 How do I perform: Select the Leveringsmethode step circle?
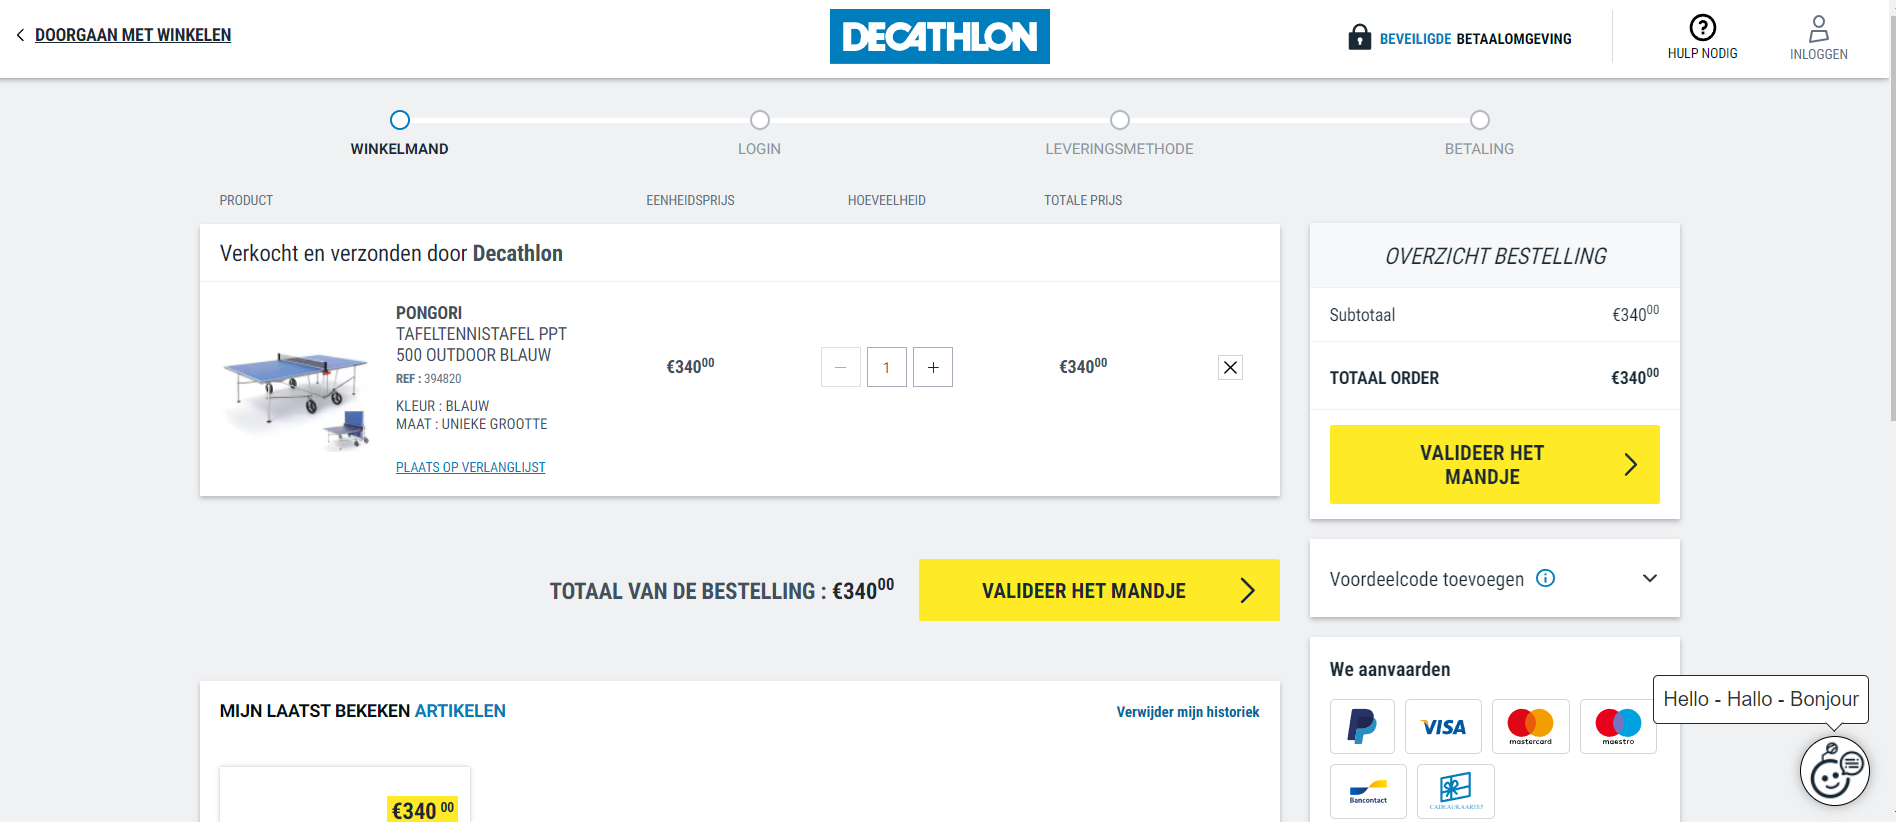click(x=1120, y=120)
